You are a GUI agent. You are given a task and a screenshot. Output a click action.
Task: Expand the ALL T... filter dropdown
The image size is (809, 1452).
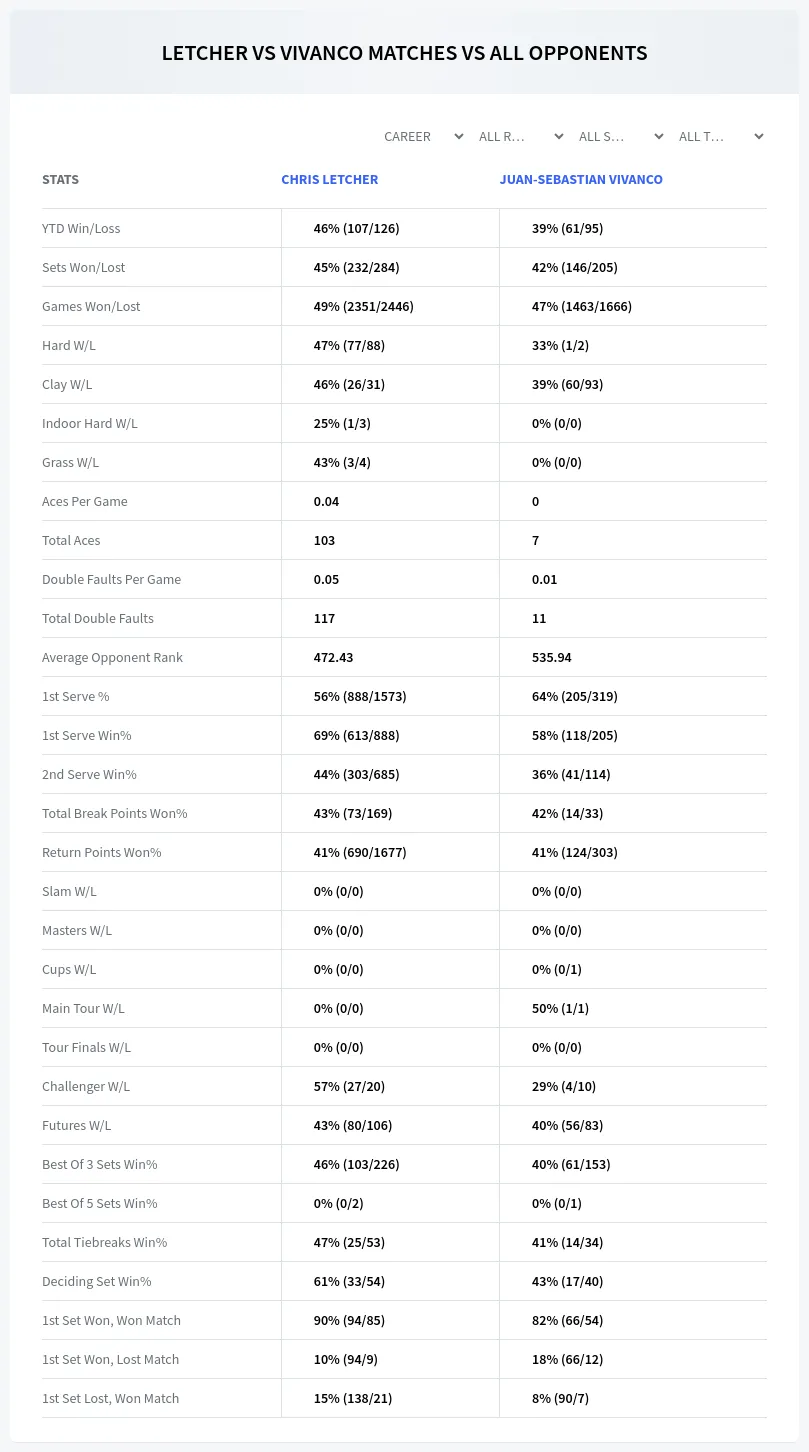720,137
